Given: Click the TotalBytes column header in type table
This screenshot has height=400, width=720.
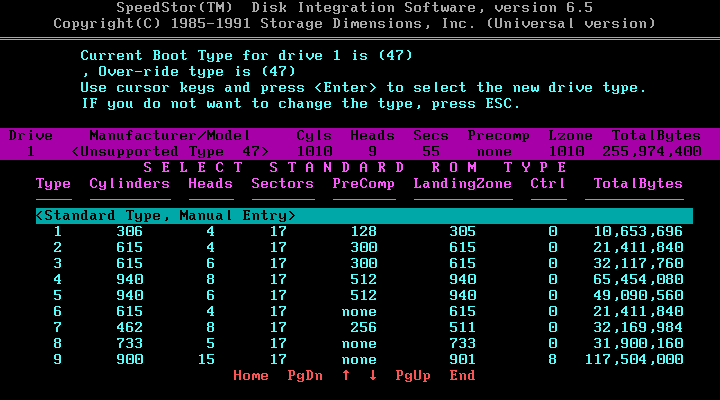Looking at the screenshot, I should [x=638, y=184].
